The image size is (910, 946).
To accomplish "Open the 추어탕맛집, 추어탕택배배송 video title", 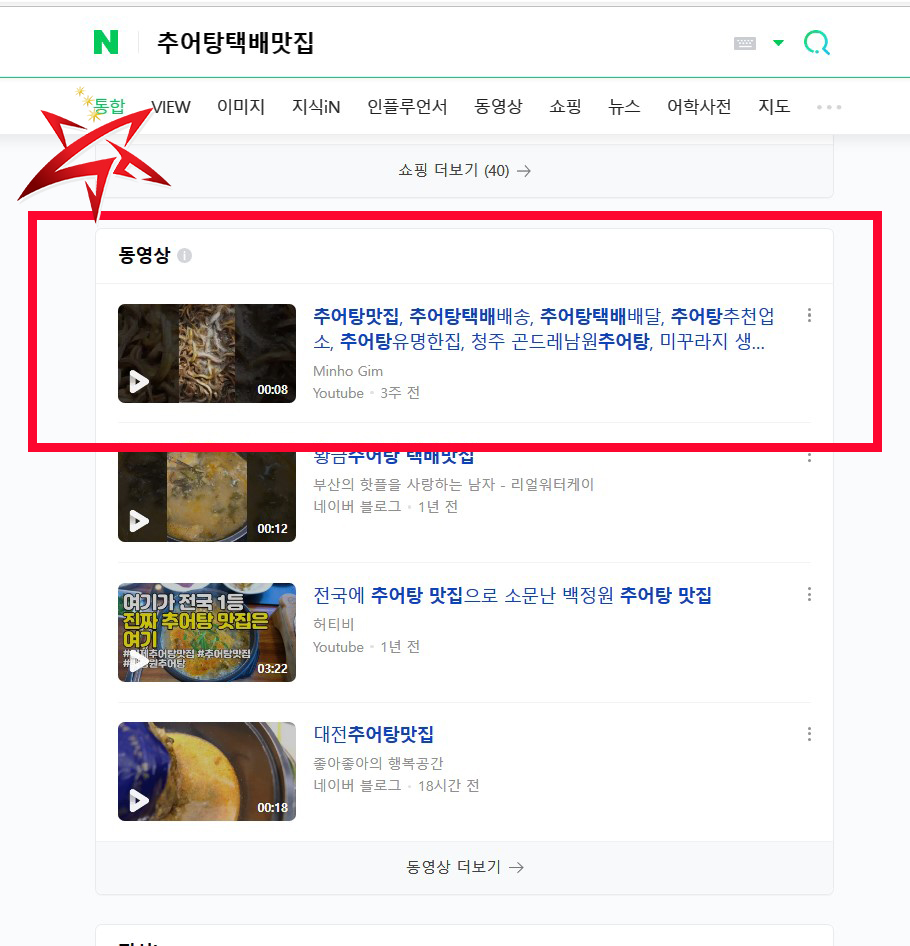I will point(543,329).
